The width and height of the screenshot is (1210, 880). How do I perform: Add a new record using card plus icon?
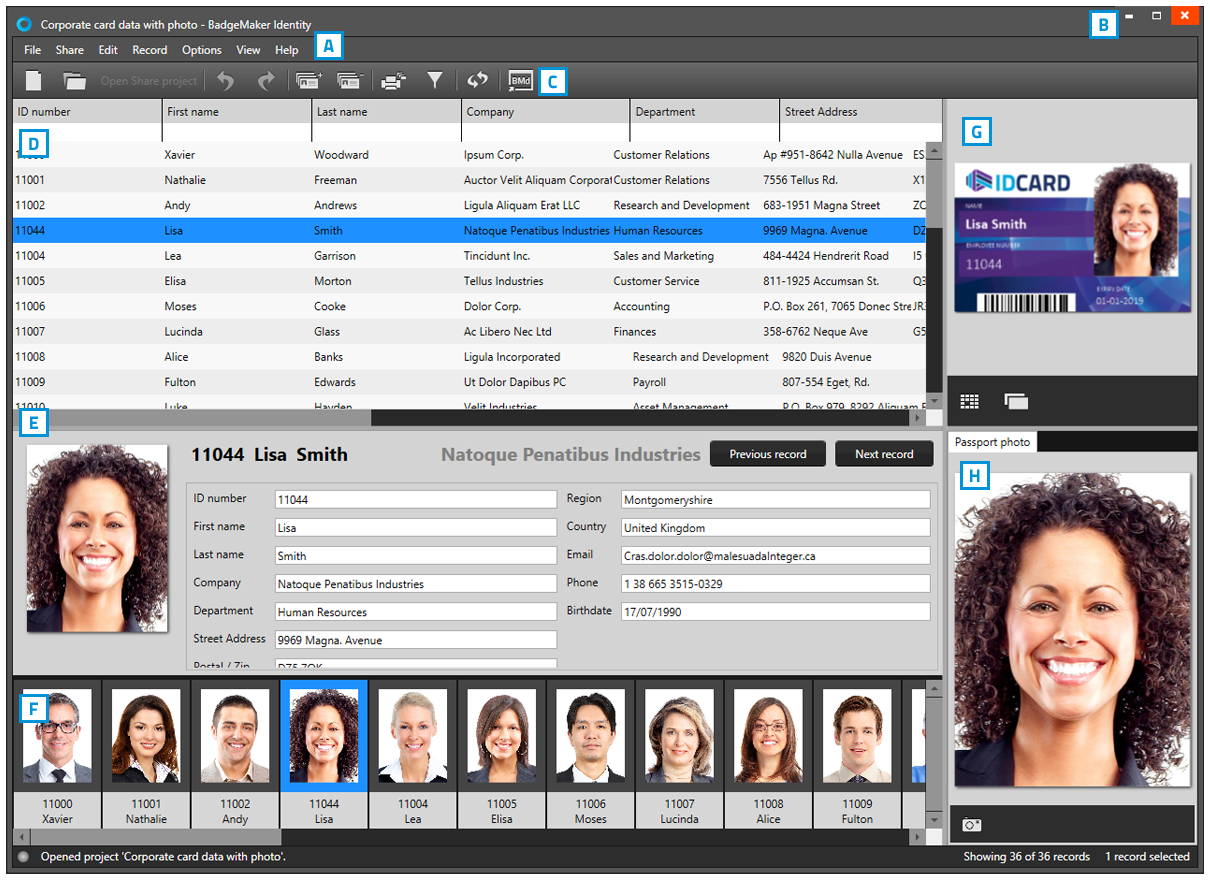(x=308, y=81)
